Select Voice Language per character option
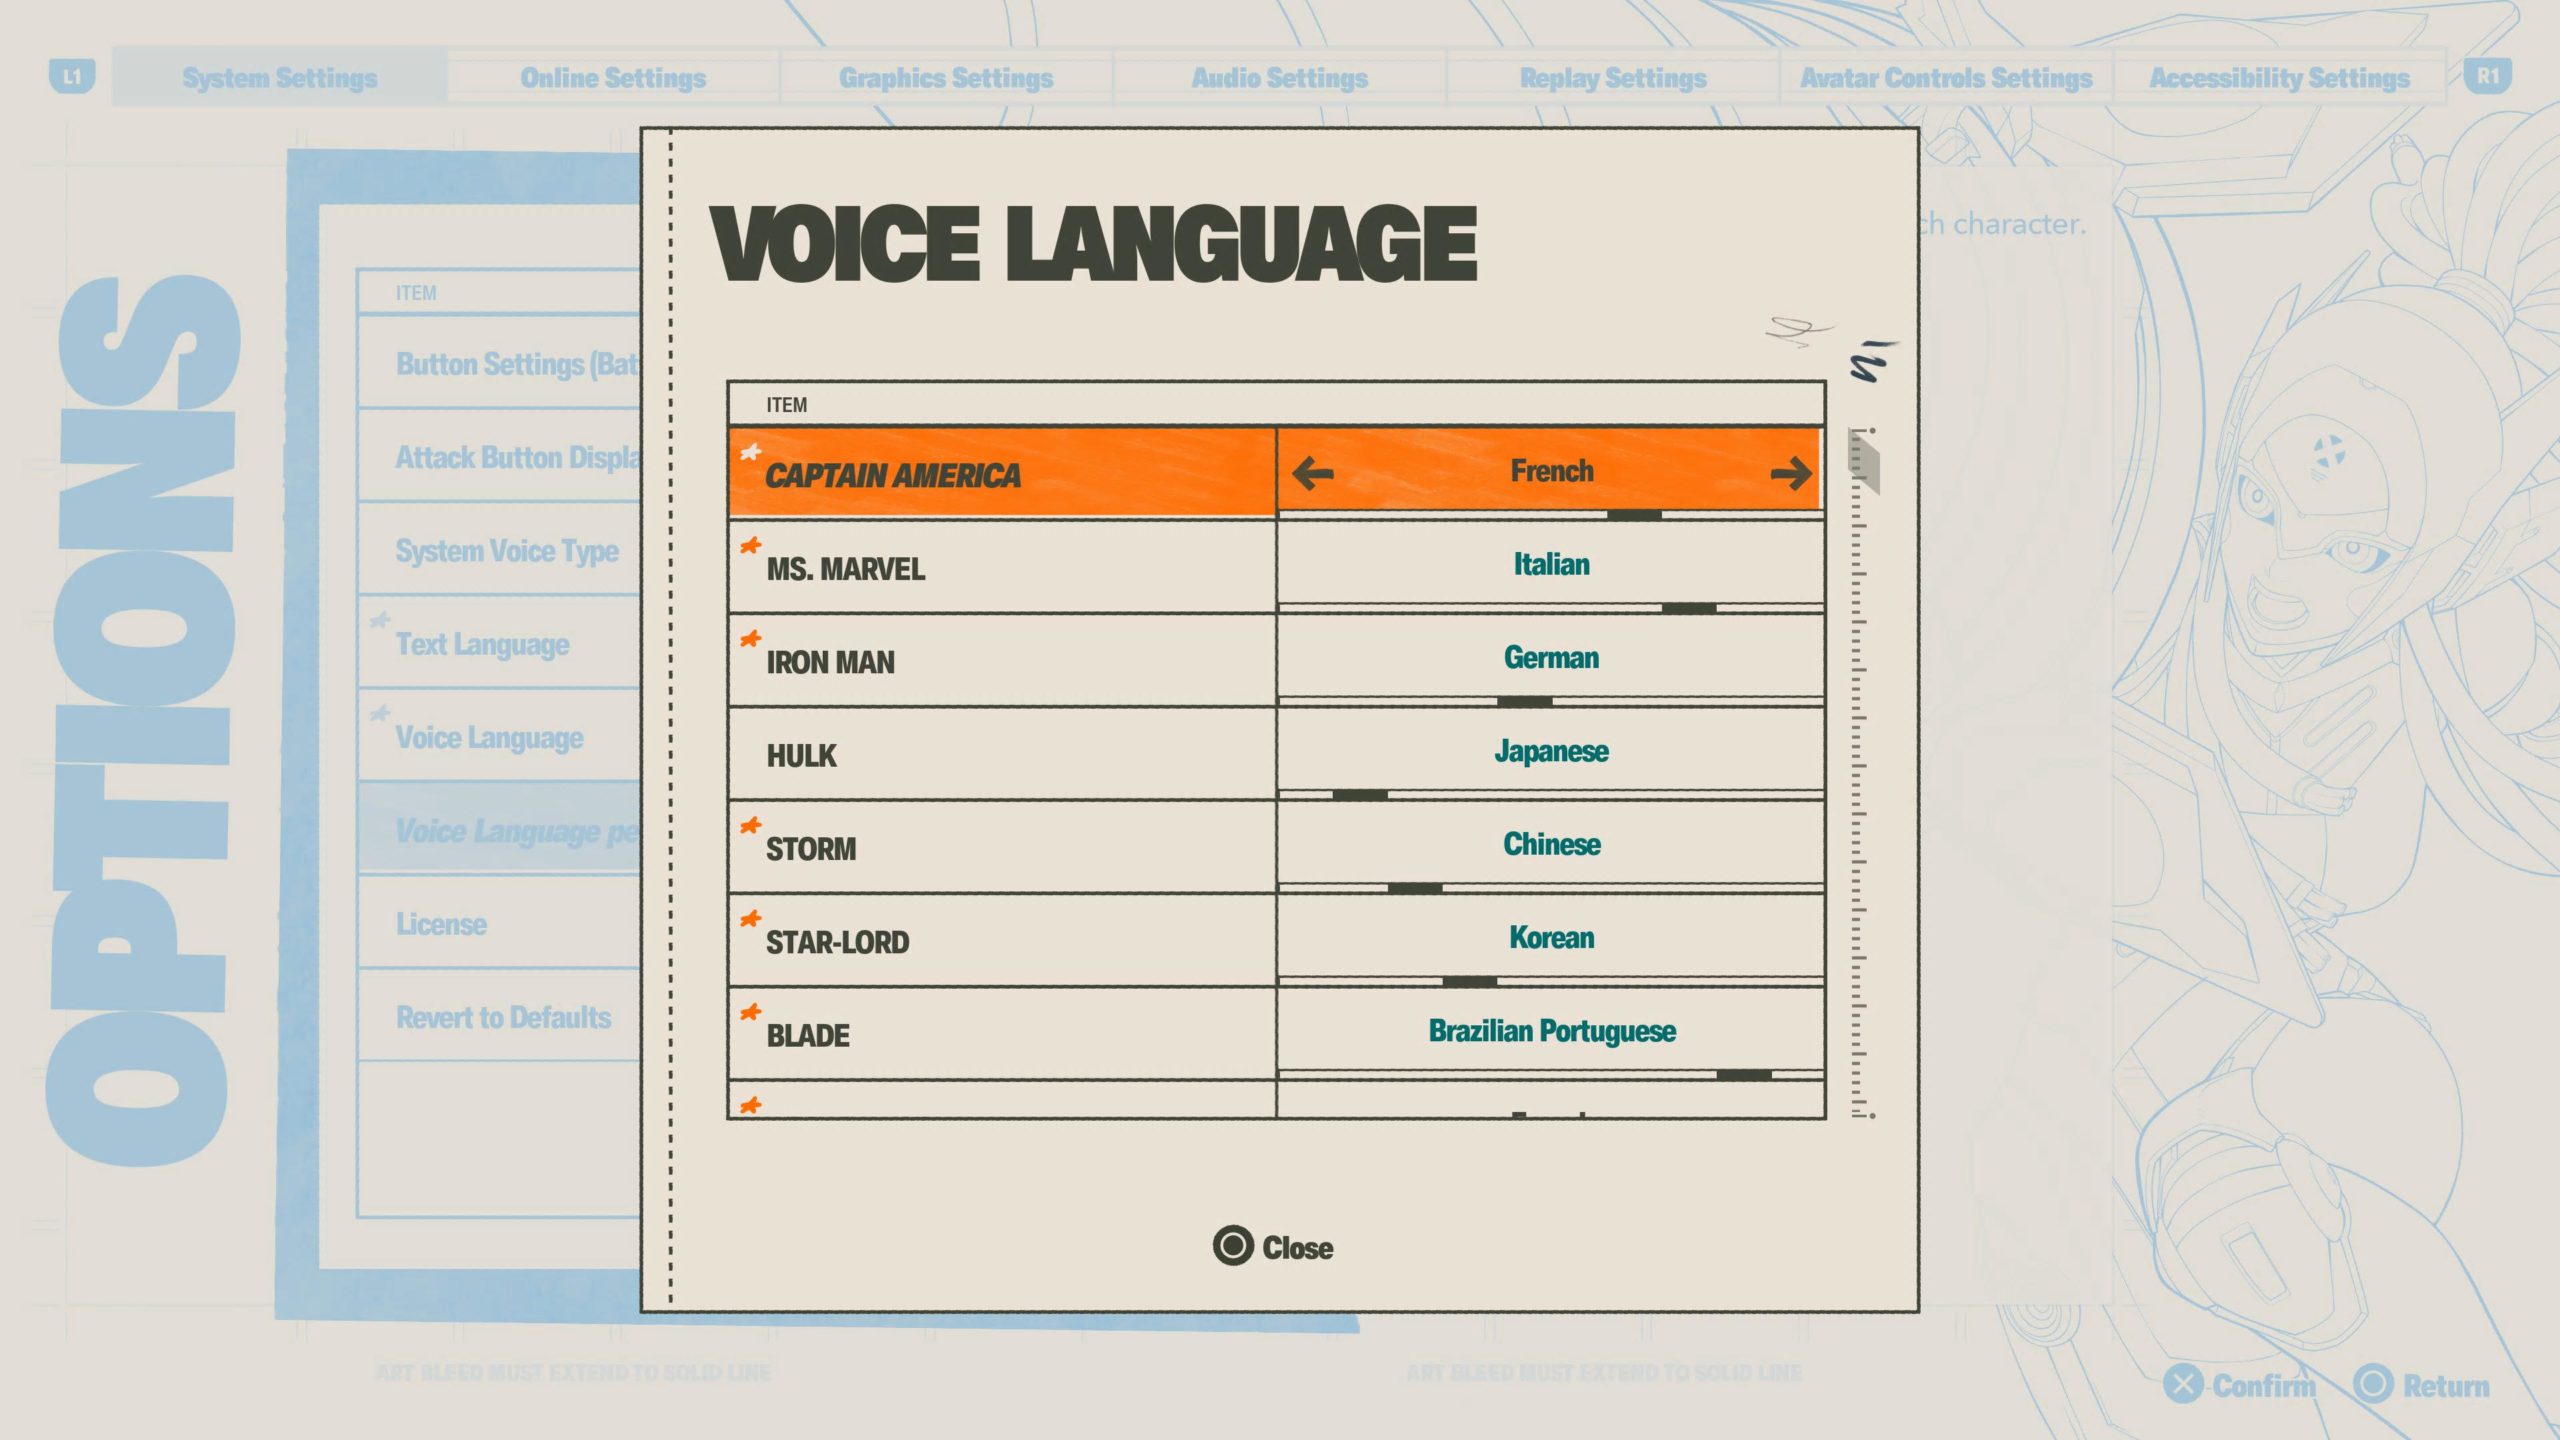The height and width of the screenshot is (1440, 2560). (x=500, y=830)
